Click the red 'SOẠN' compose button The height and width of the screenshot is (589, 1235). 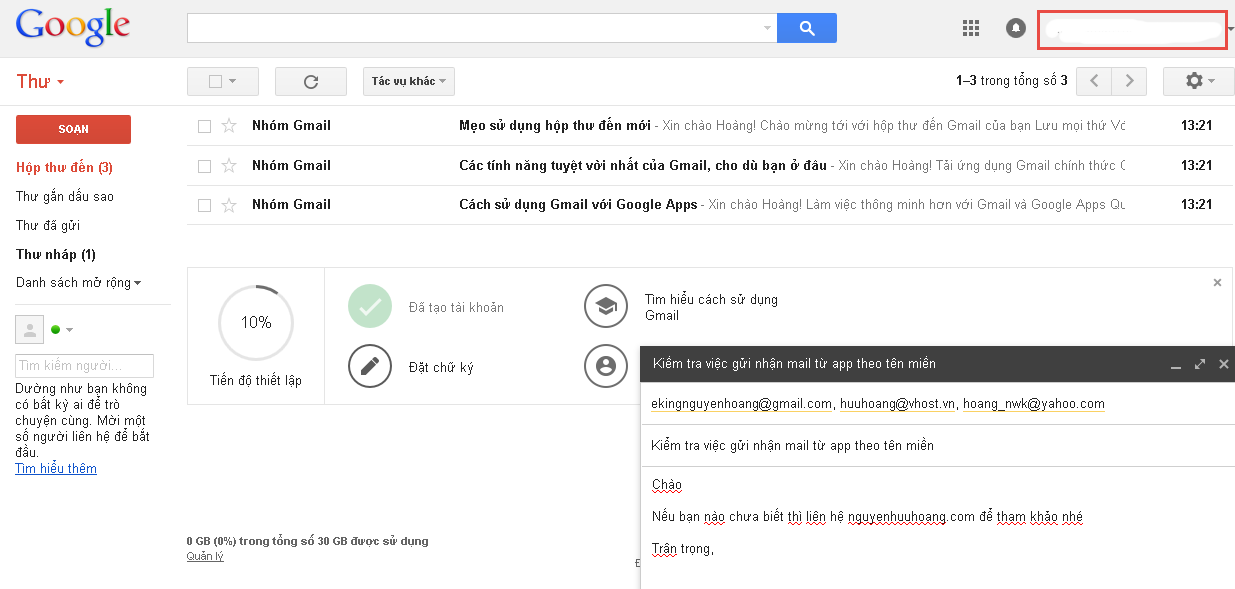pyautogui.click(x=73, y=129)
